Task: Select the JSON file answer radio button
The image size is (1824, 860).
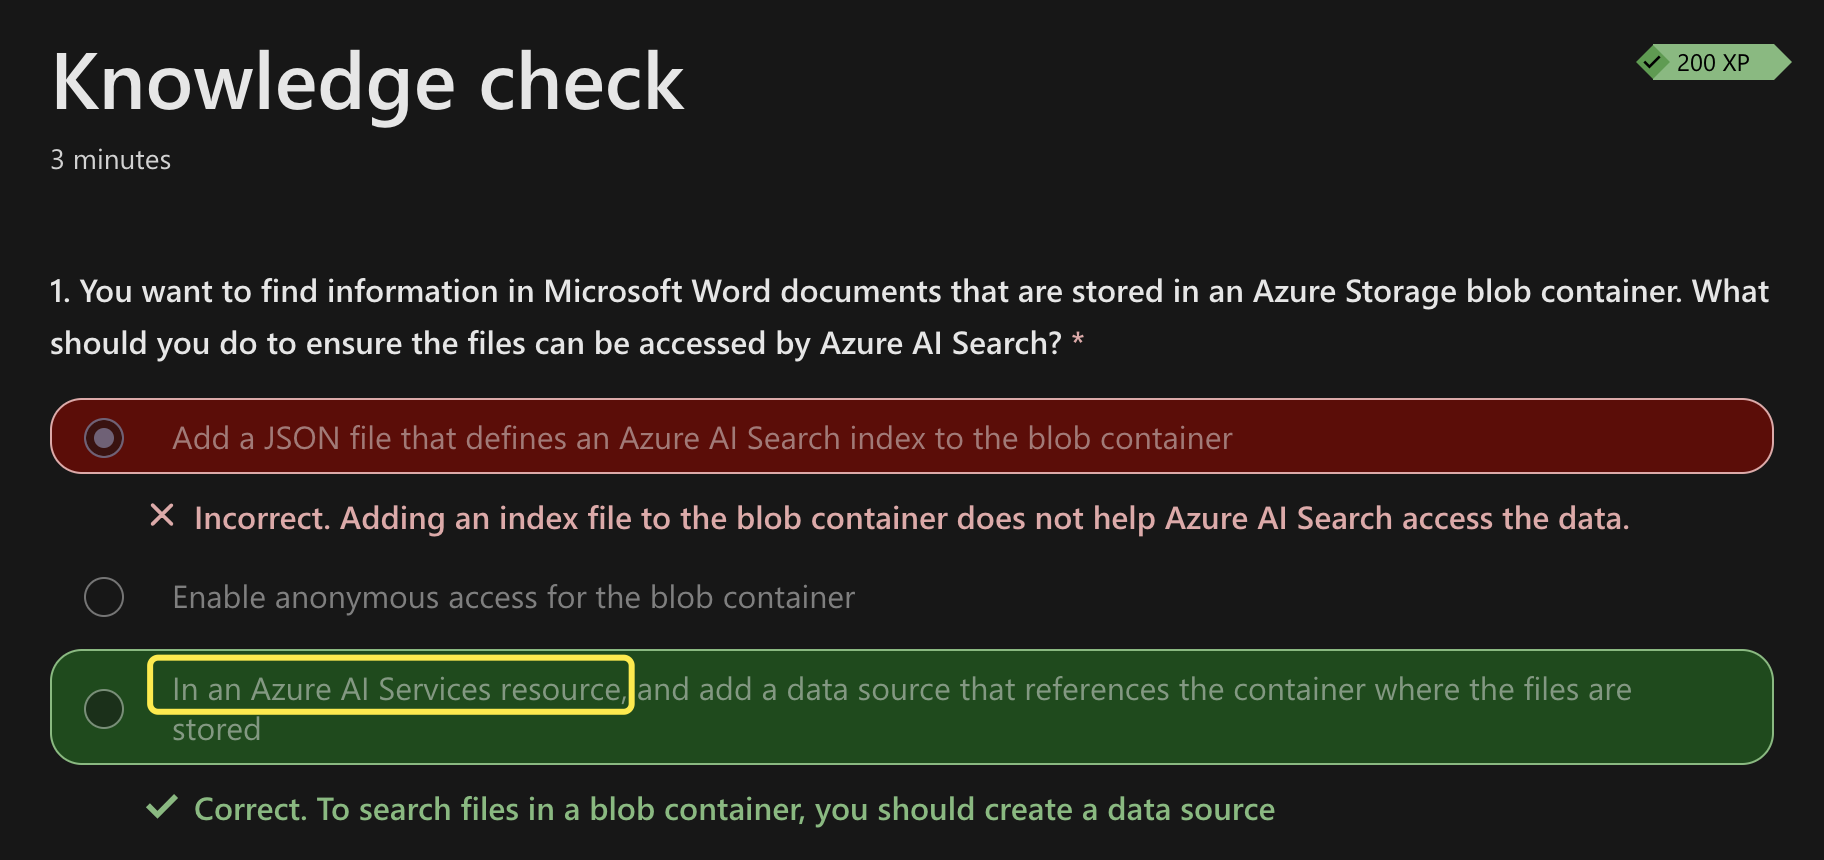Action: tap(104, 438)
